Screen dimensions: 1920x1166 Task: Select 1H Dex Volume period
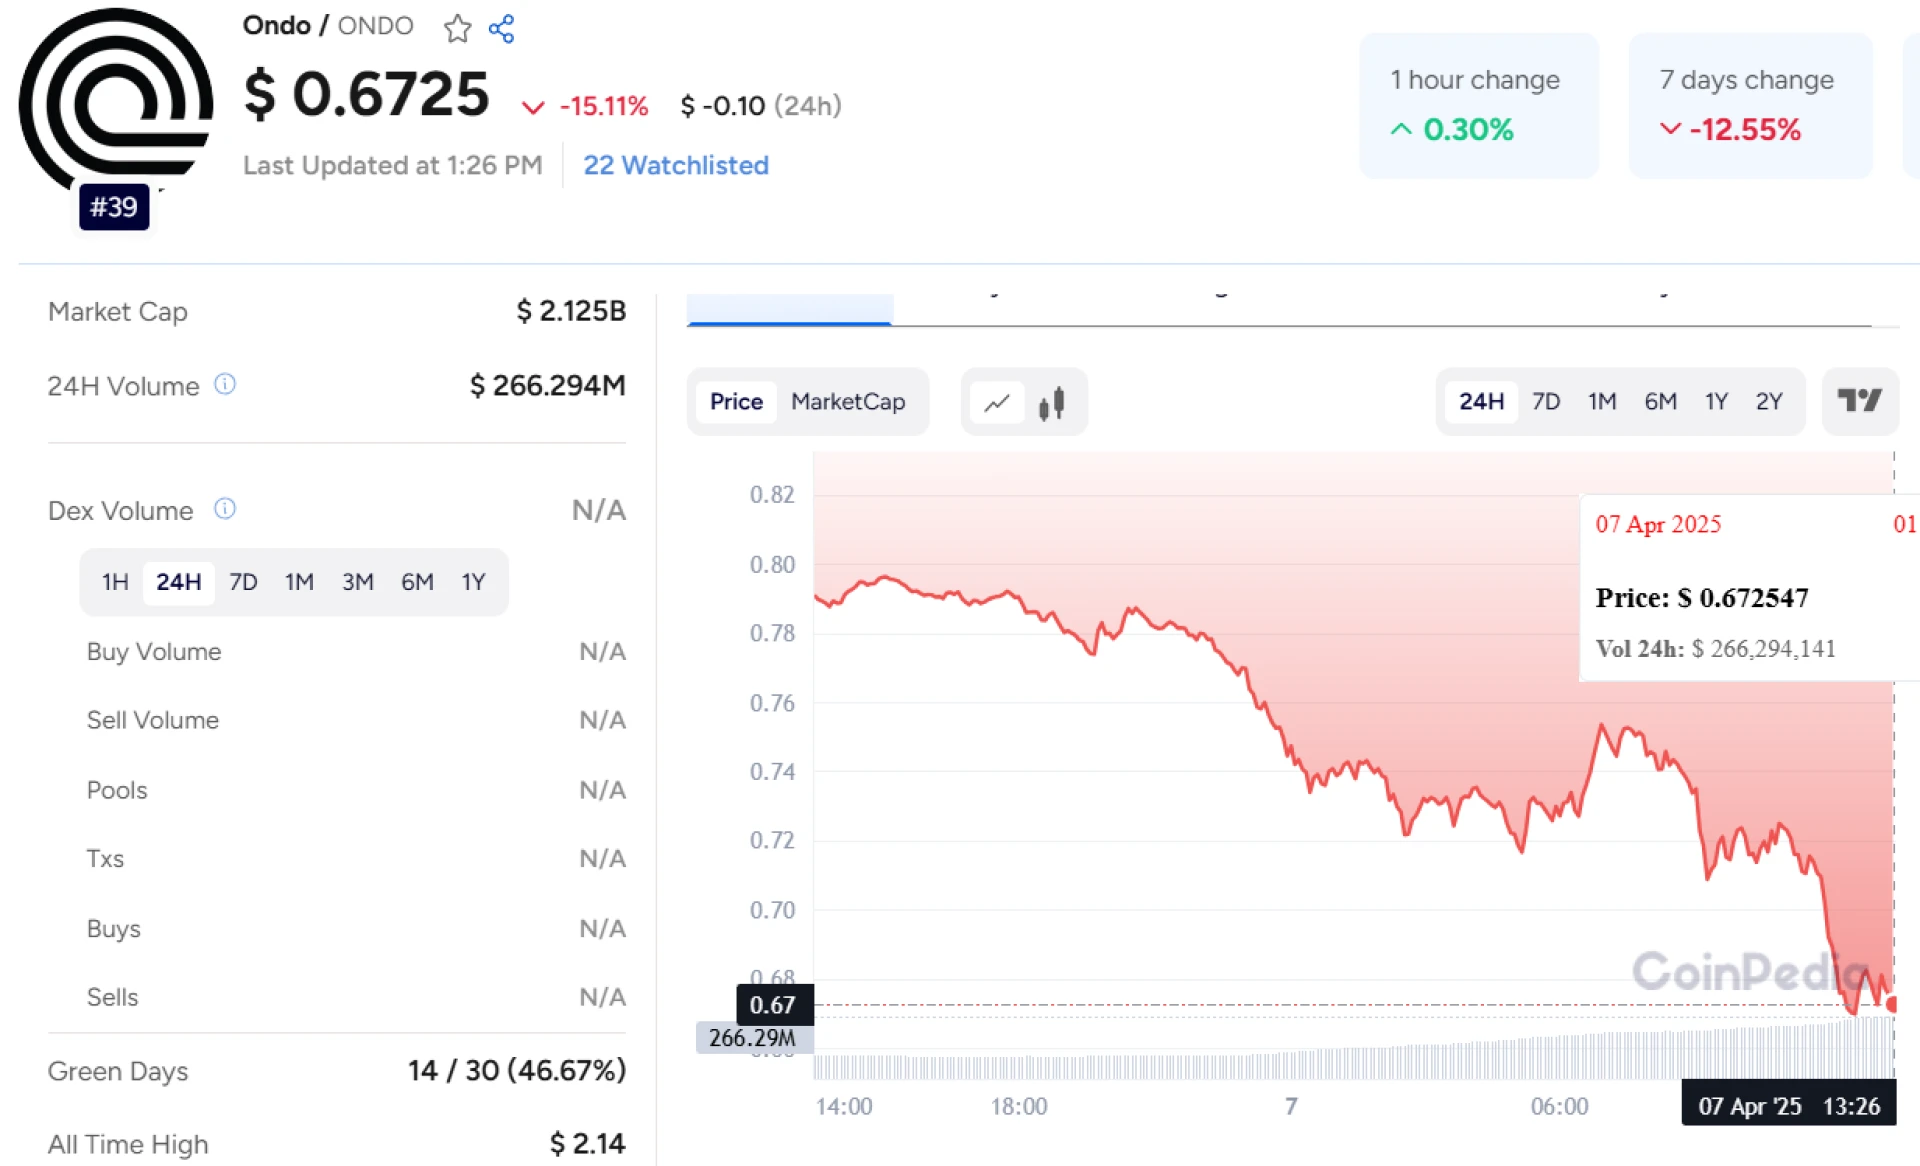115,582
